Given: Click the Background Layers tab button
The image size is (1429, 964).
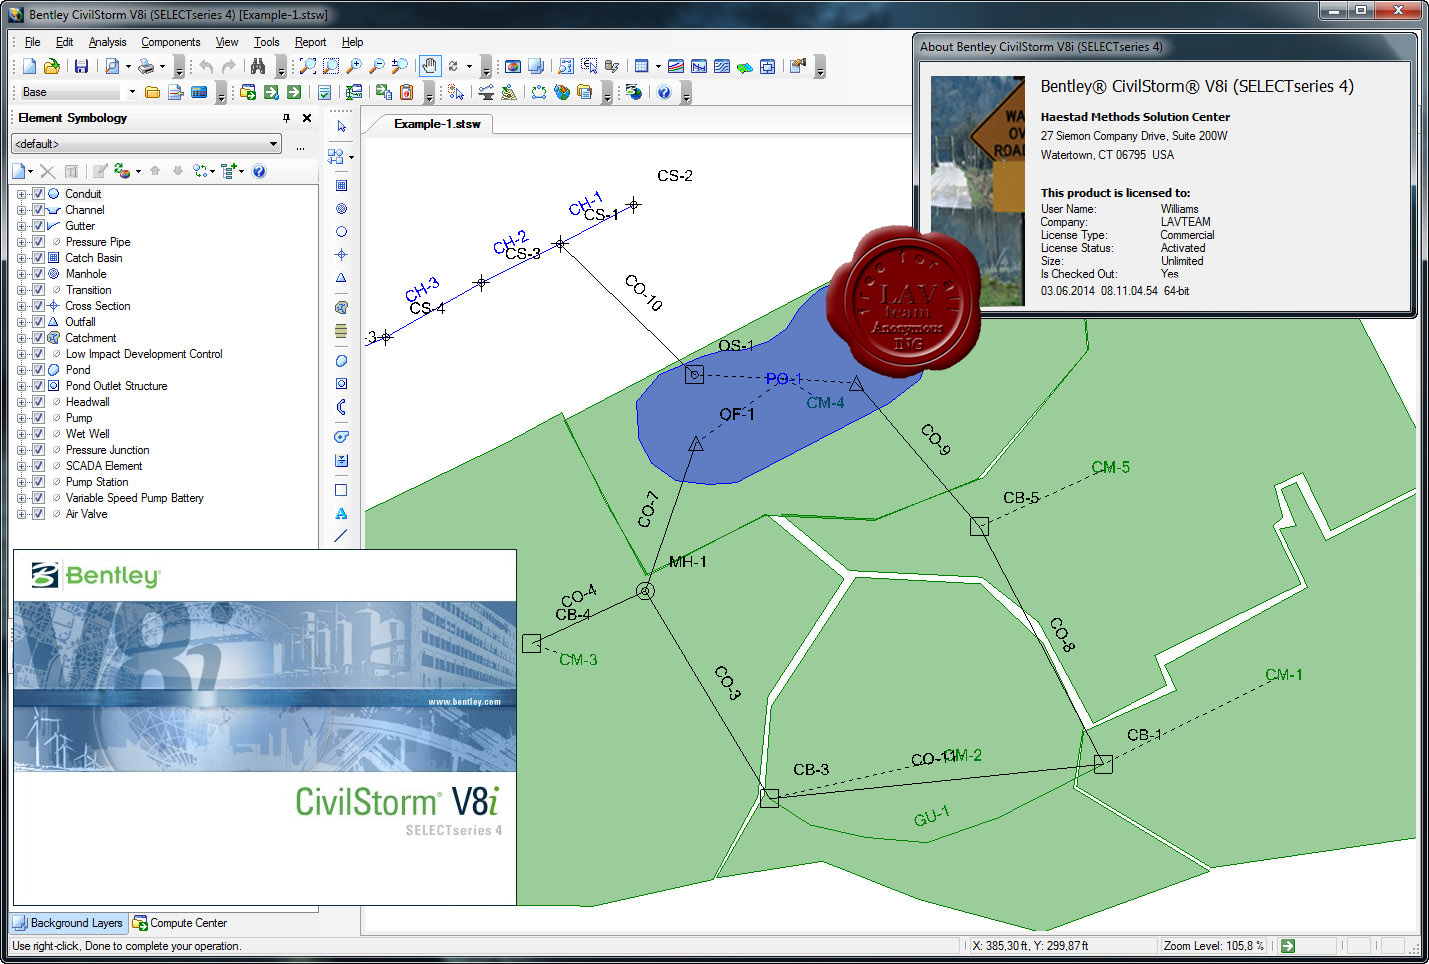Looking at the screenshot, I should coord(68,923).
